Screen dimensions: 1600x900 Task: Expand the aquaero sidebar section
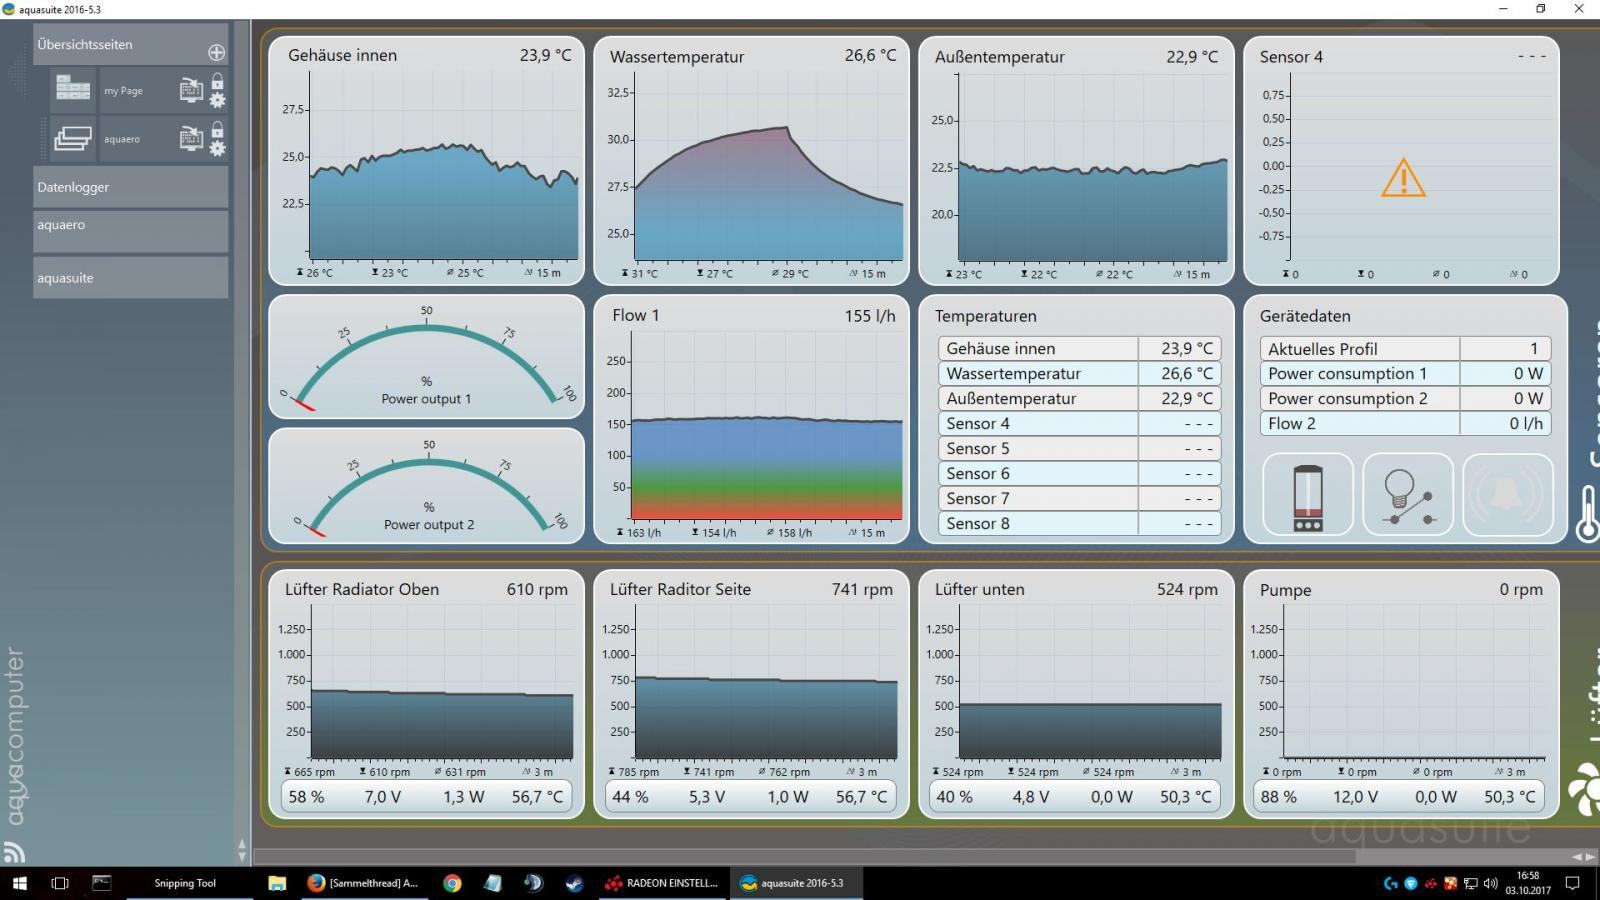(130, 231)
